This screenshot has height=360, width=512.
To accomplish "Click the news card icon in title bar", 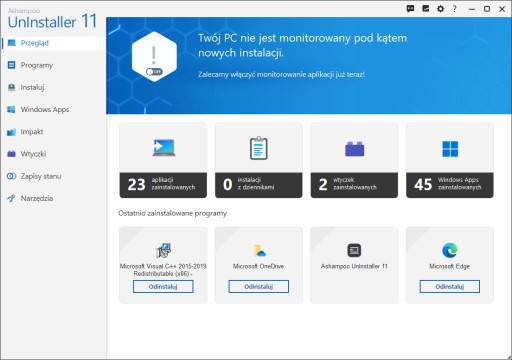I will (x=426, y=9).
